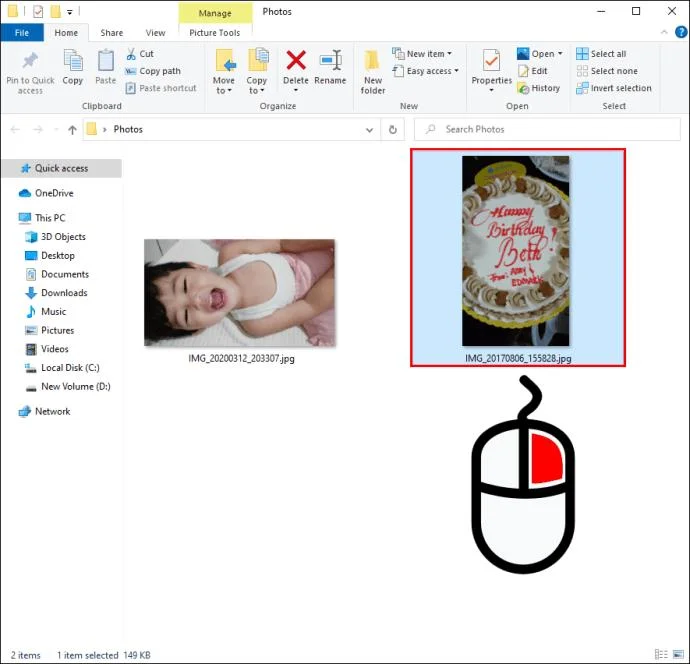Click the Search Photos field
The width and height of the screenshot is (690, 664).
pos(547,129)
